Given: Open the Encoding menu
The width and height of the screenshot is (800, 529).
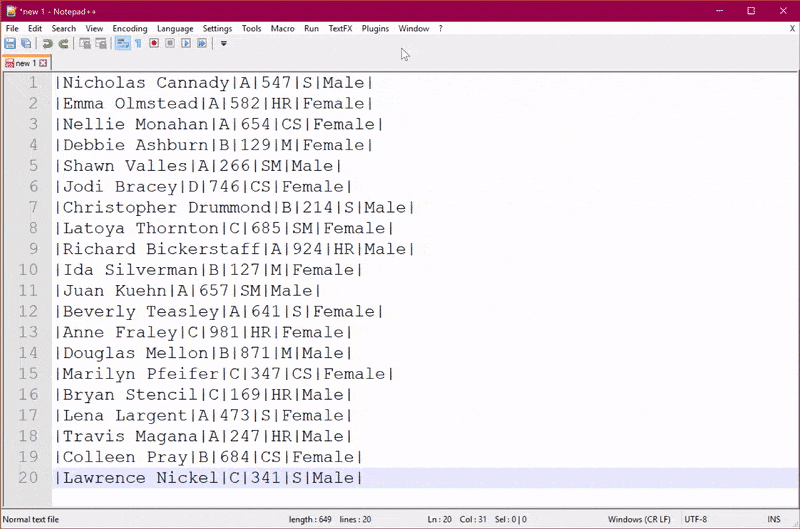Looking at the screenshot, I should tap(129, 29).
